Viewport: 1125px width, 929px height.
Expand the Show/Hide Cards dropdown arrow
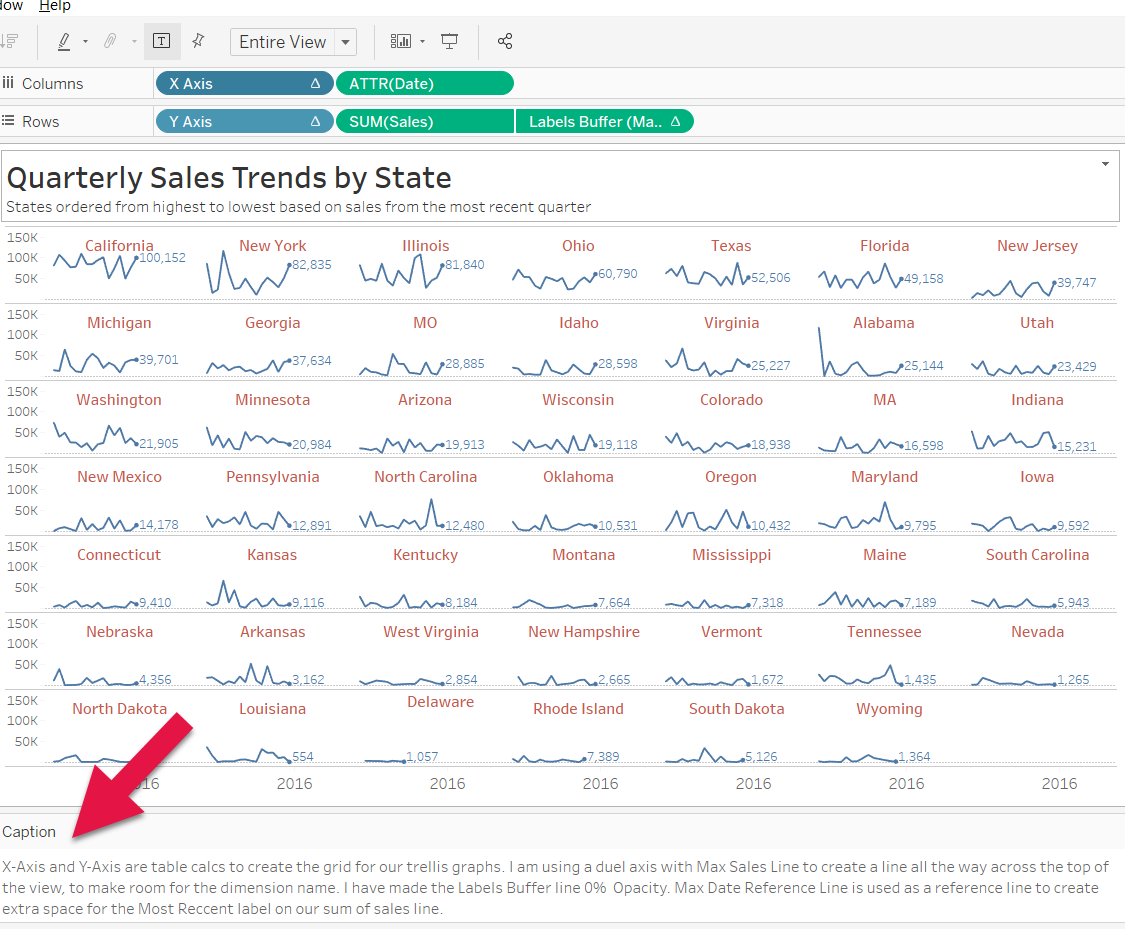click(422, 42)
